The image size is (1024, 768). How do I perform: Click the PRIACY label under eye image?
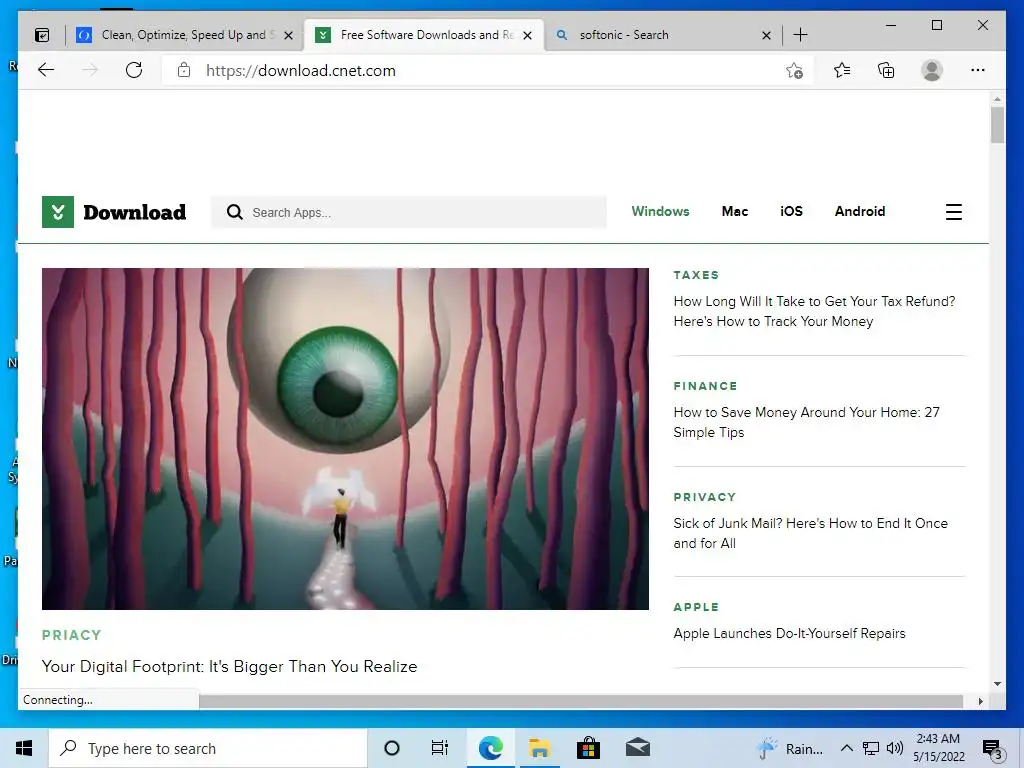tap(72, 635)
